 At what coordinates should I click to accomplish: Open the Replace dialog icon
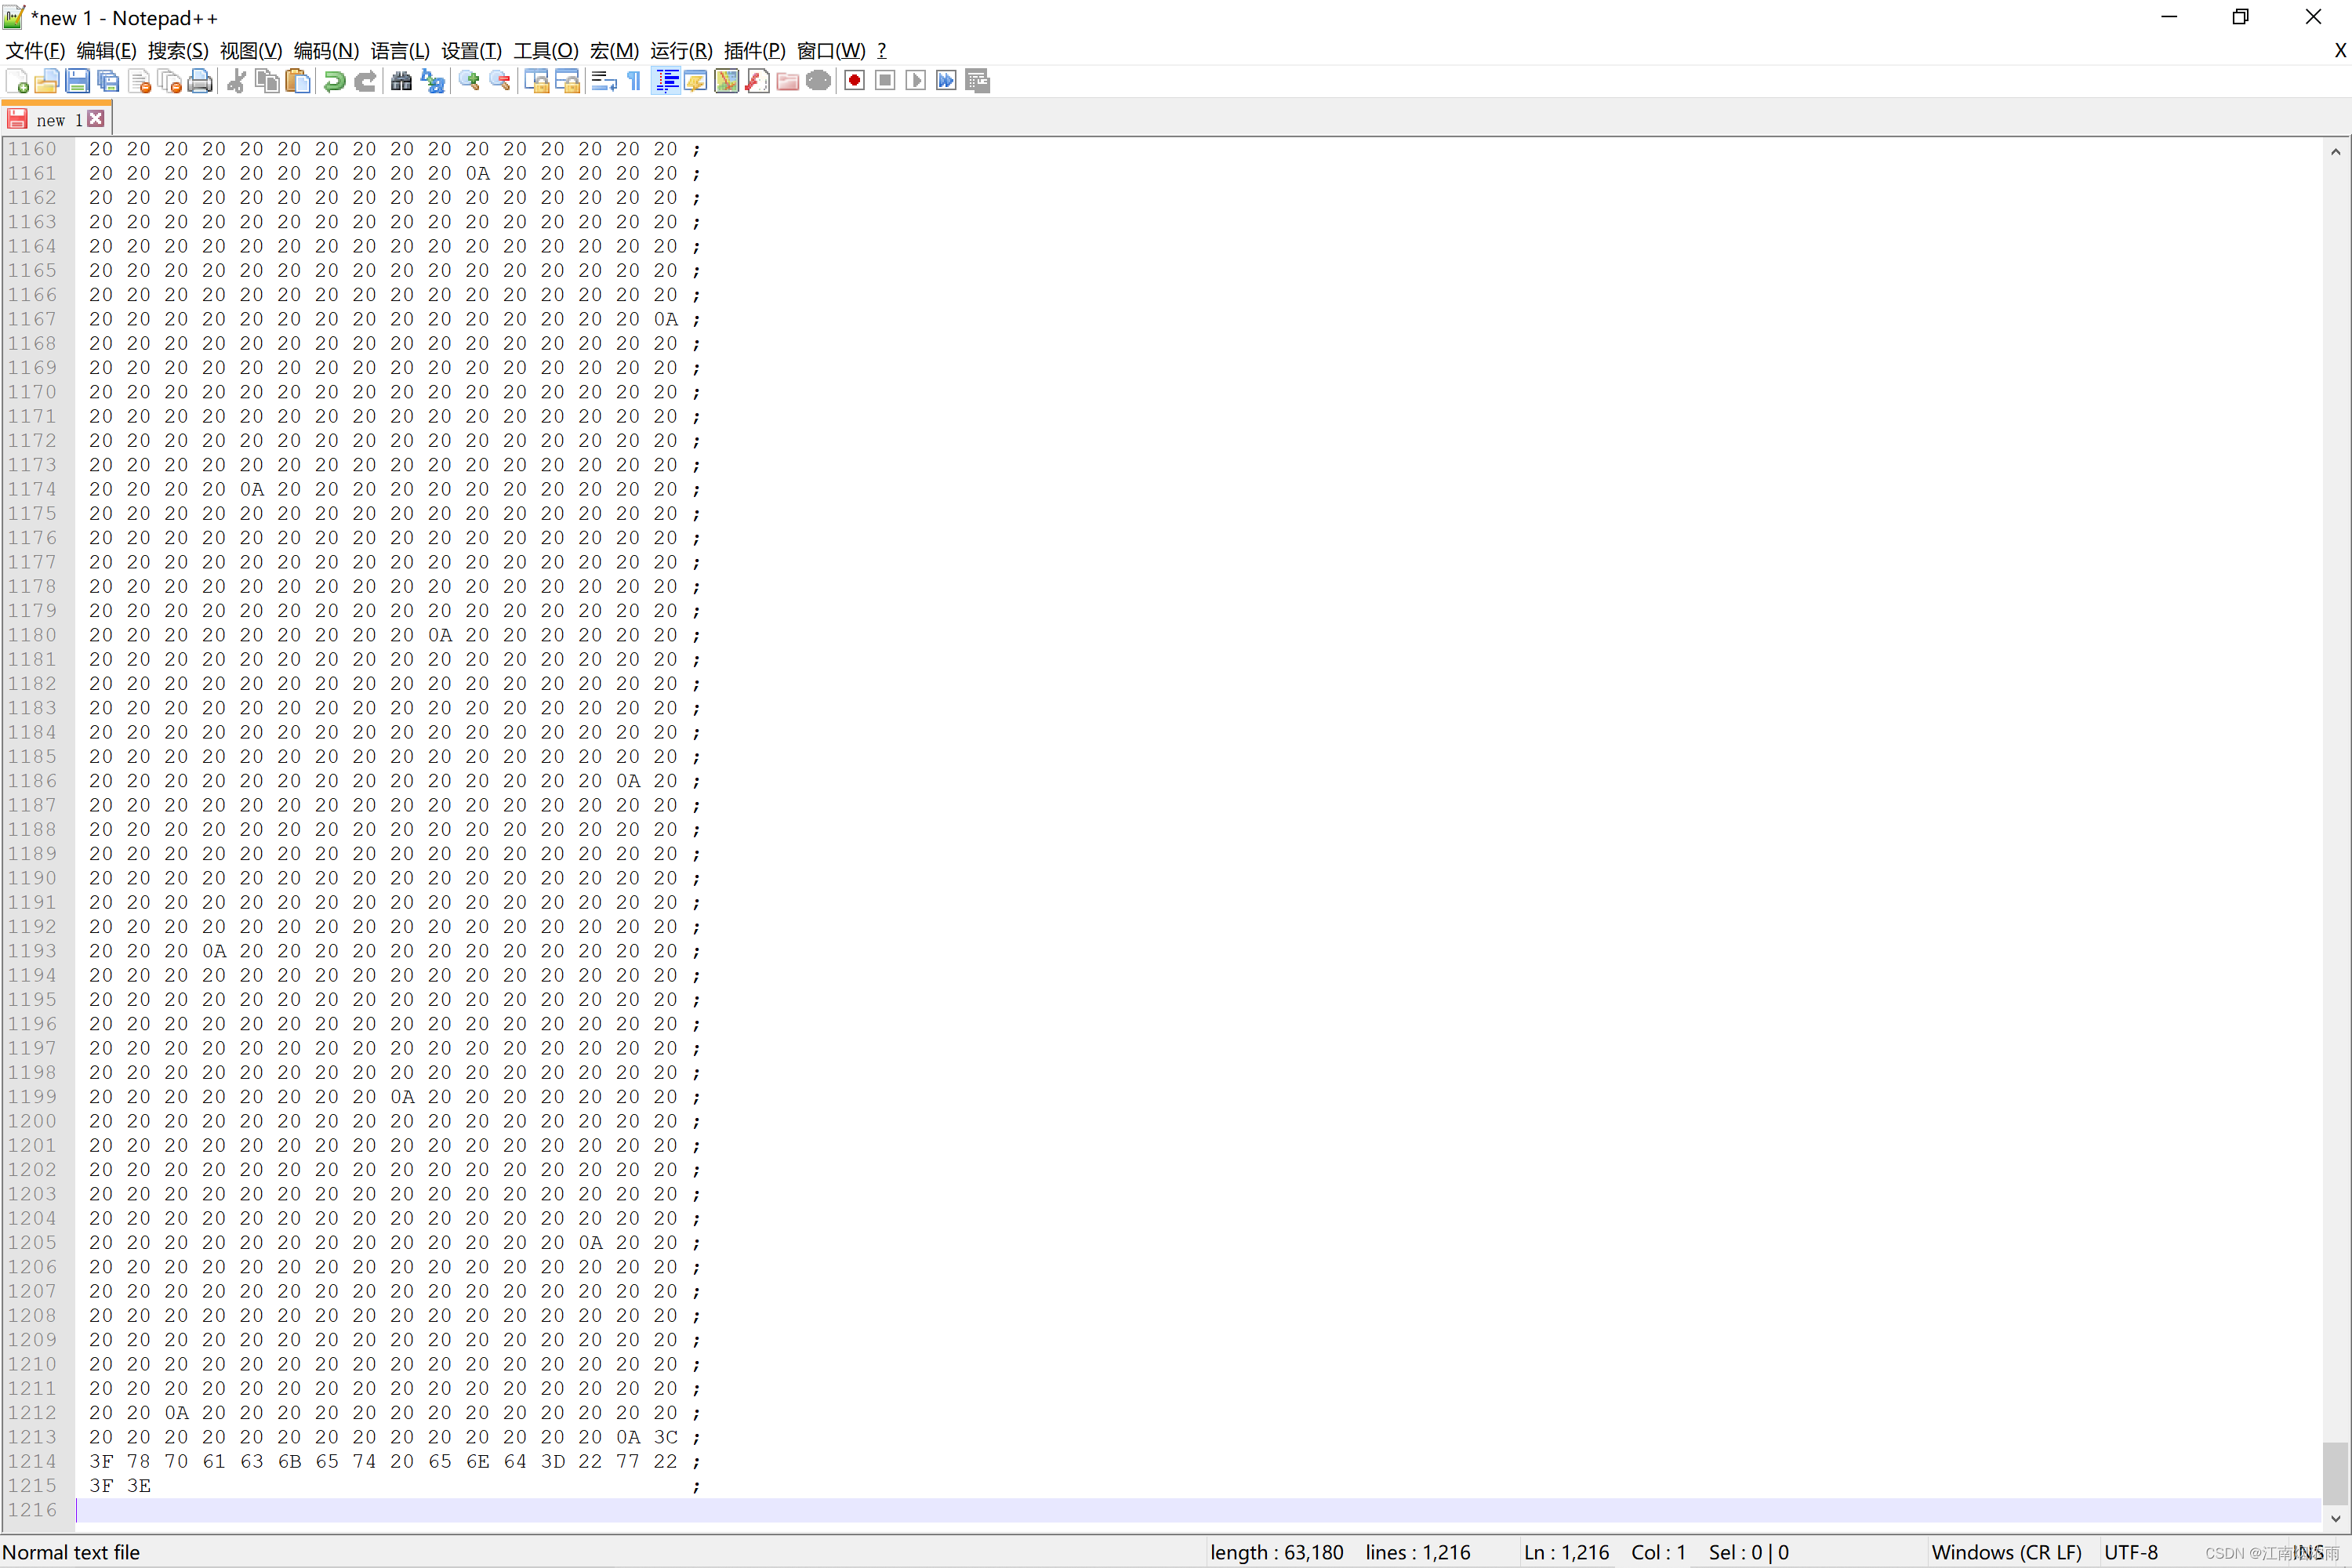433,81
